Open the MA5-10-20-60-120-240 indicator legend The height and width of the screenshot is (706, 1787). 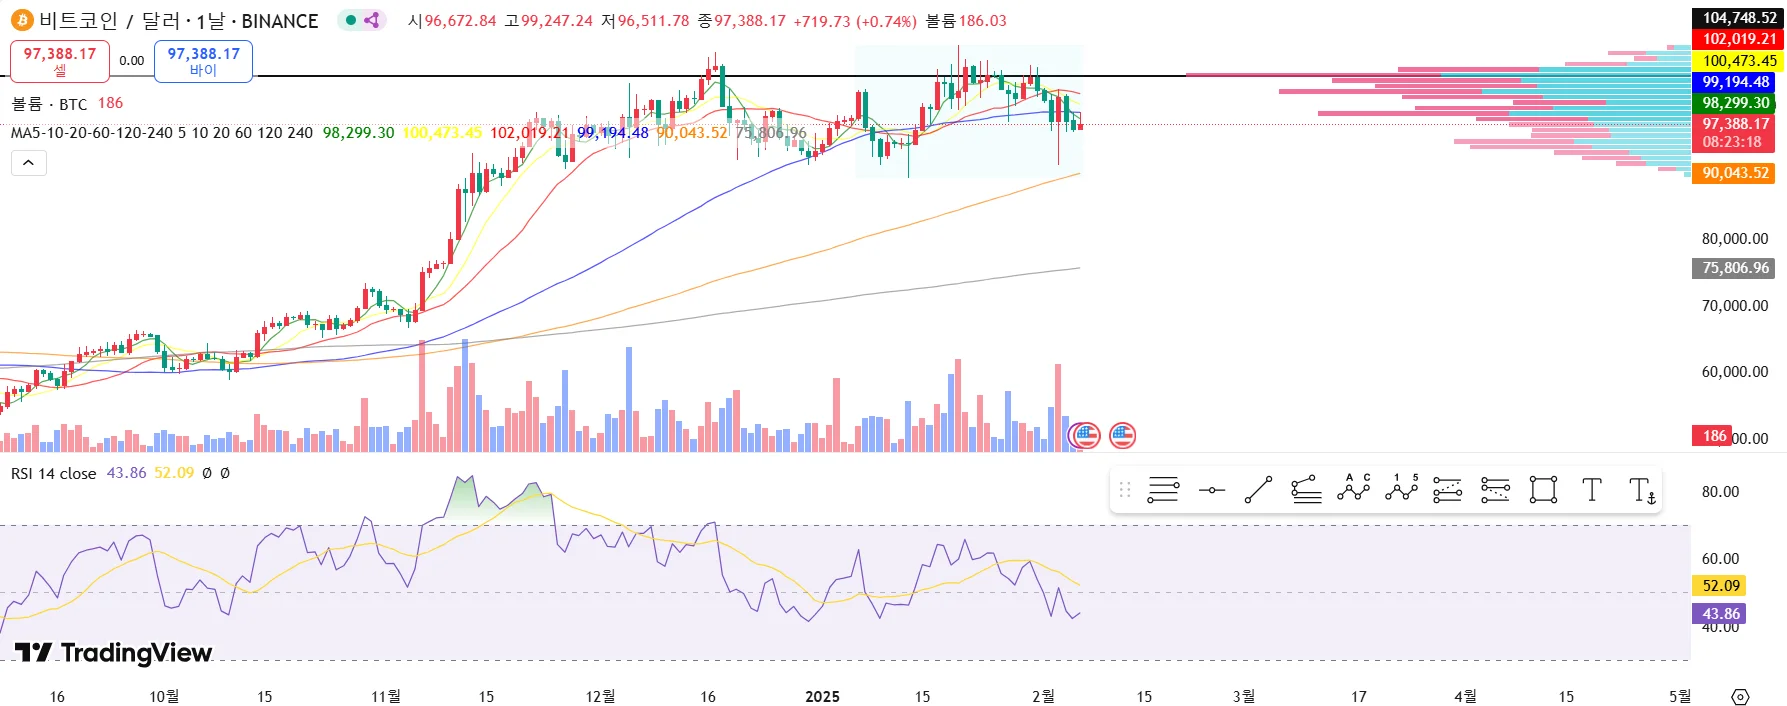click(161, 132)
